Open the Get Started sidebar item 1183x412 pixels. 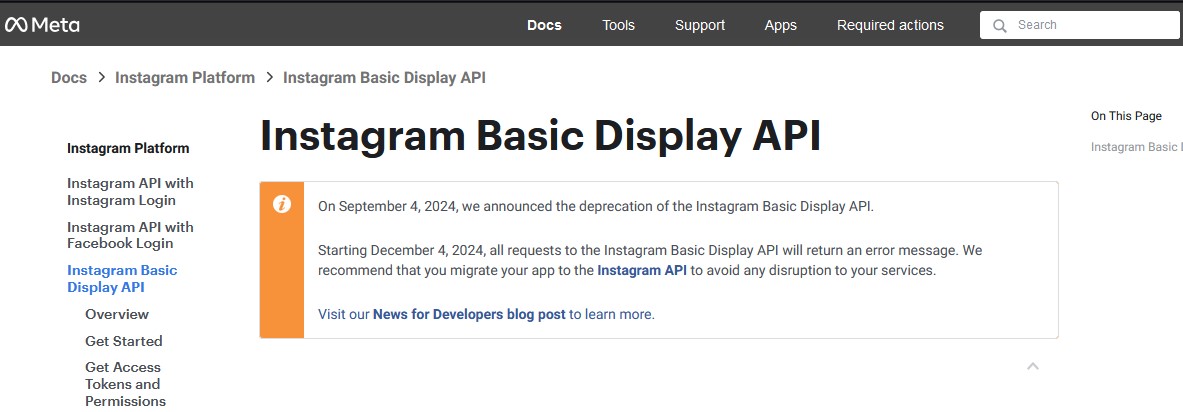(x=124, y=341)
